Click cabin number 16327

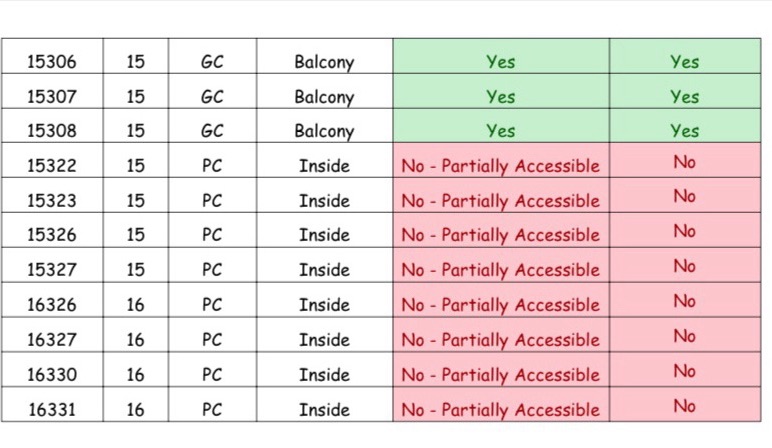point(51,340)
